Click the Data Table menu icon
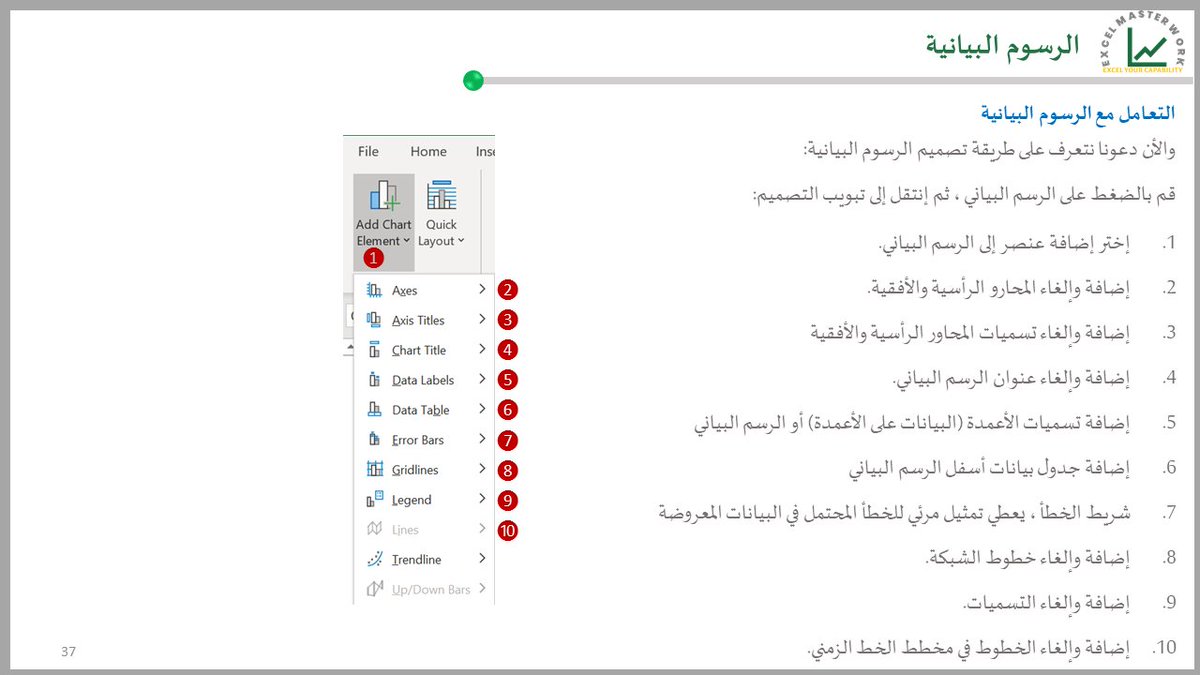1200x675 pixels. coord(375,410)
